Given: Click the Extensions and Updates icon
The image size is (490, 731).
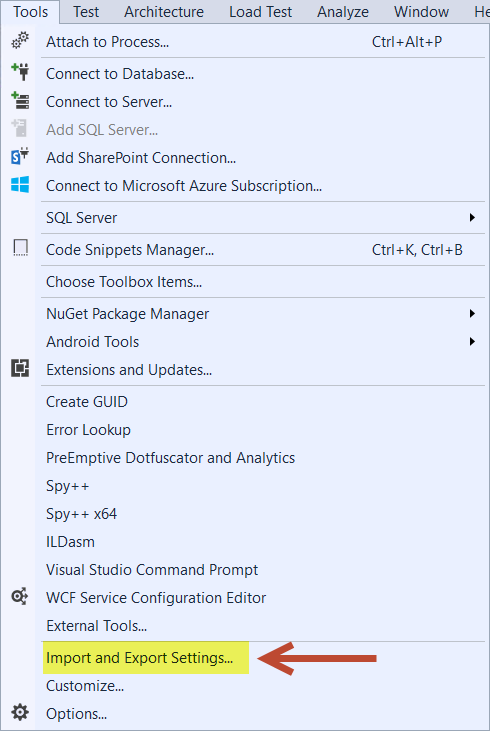Looking at the screenshot, I should click(20, 368).
